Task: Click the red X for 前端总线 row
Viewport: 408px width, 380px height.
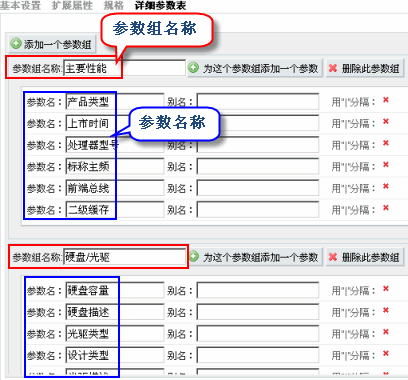Action: coord(386,186)
